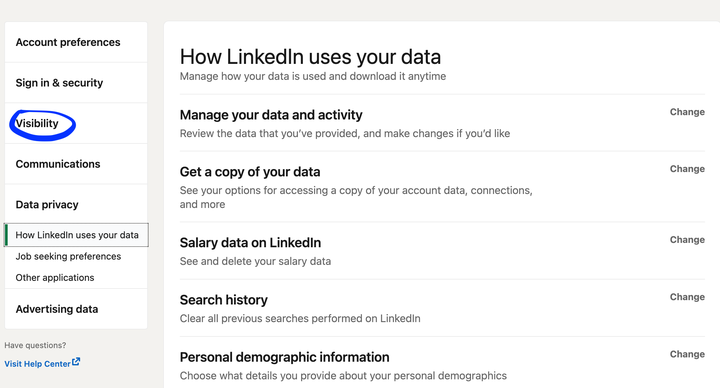This screenshot has width=720, height=388.
Task: Open the Manage your data and activity heading
Action: pyautogui.click(x=271, y=115)
